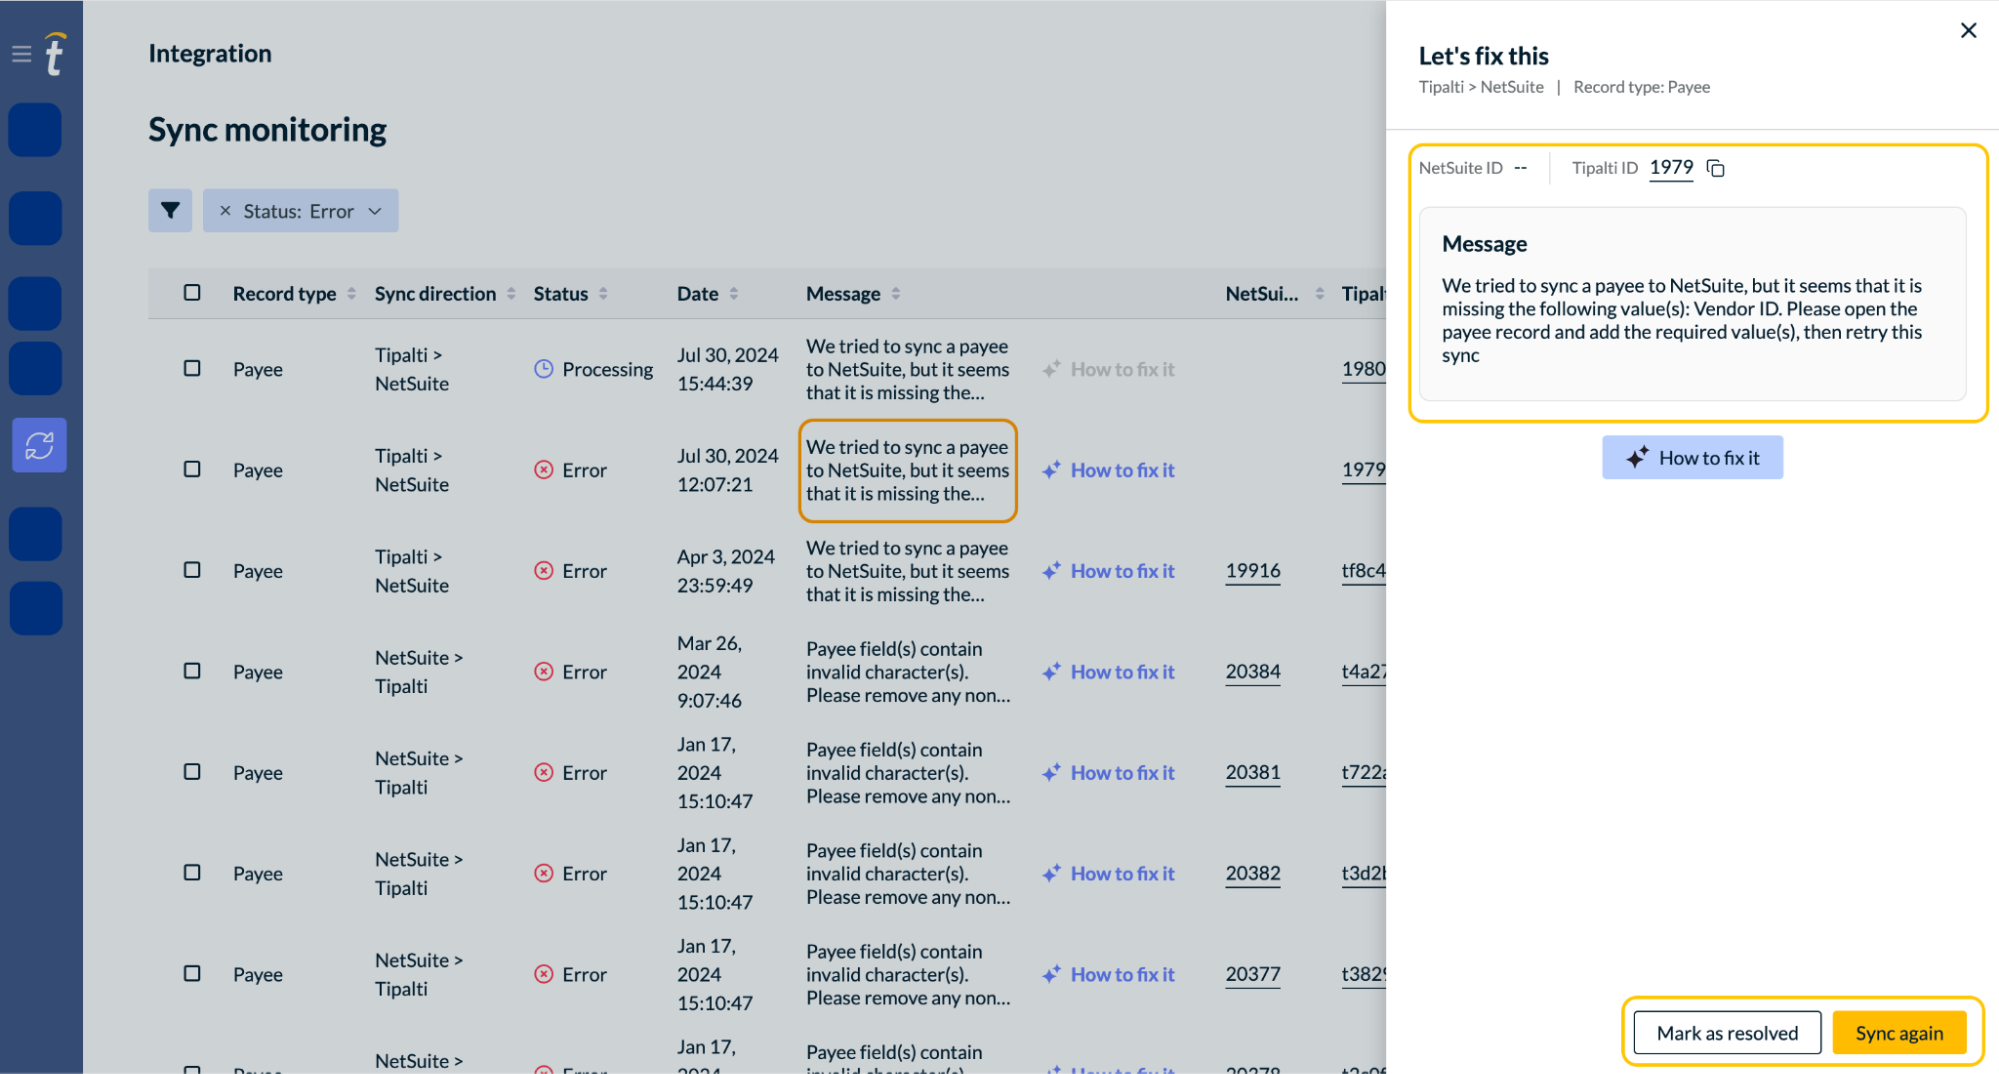The width and height of the screenshot is (1999, 1074).
Task: Close the Let's fix this panel
Action: coord(1968,30)
